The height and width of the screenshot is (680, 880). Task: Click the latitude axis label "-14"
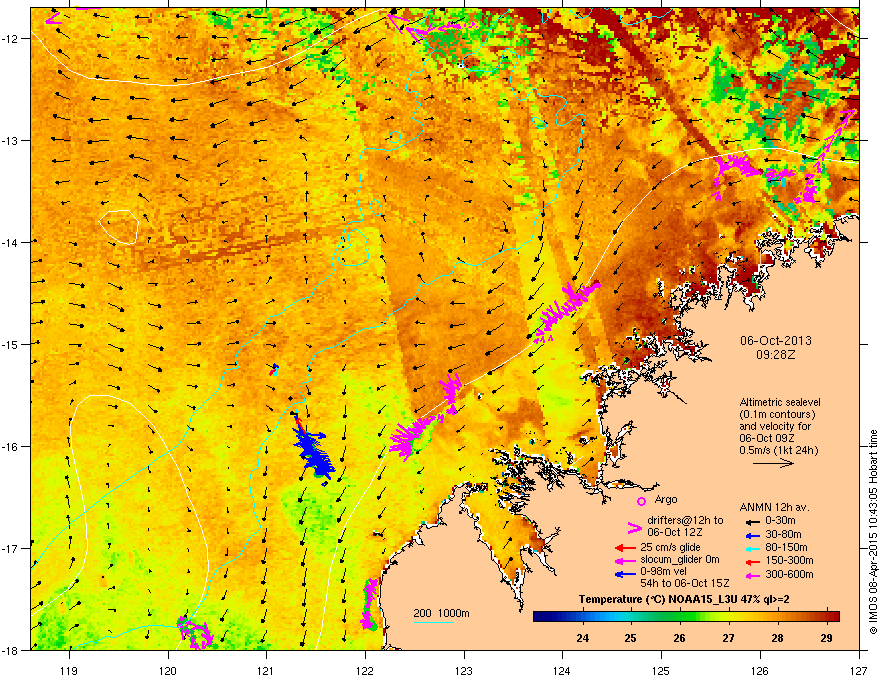tap(10, 242)
